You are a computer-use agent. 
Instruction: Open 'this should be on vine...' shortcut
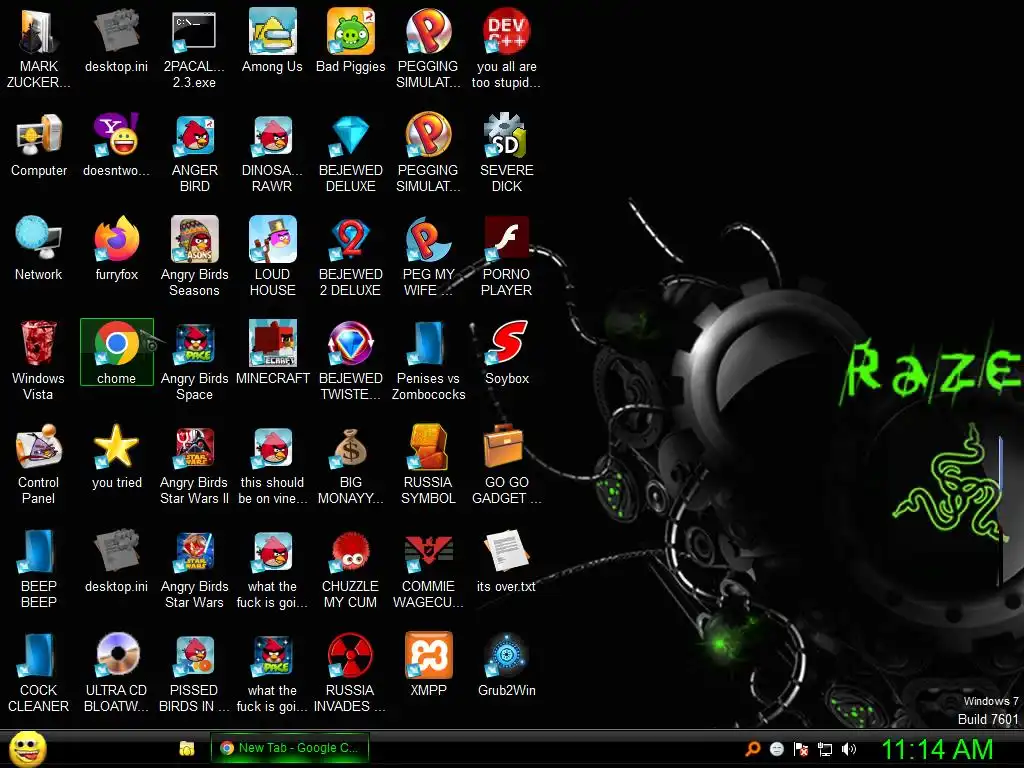272,464
